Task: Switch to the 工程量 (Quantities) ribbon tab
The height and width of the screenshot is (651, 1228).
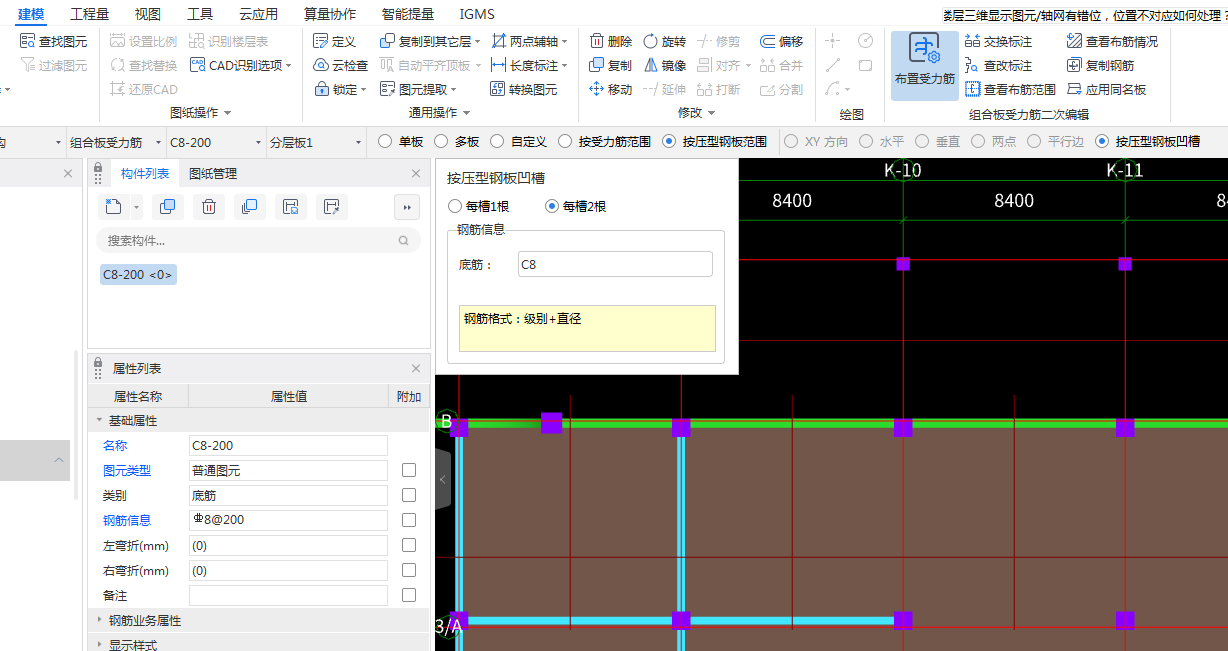Action: point(90,14)
